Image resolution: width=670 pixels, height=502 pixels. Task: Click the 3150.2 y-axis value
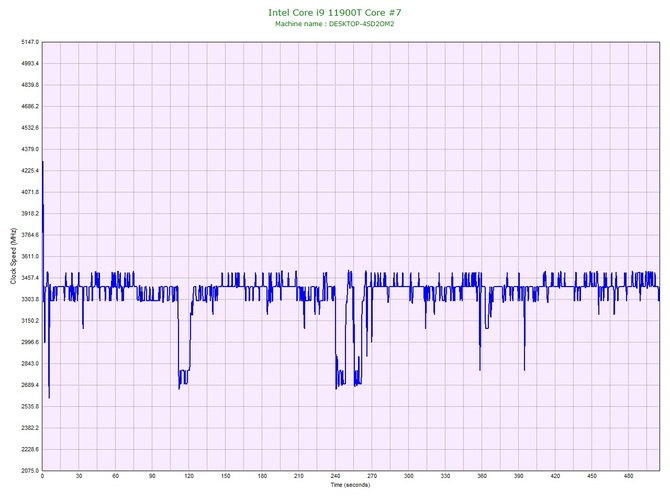[x=30, y=321]
